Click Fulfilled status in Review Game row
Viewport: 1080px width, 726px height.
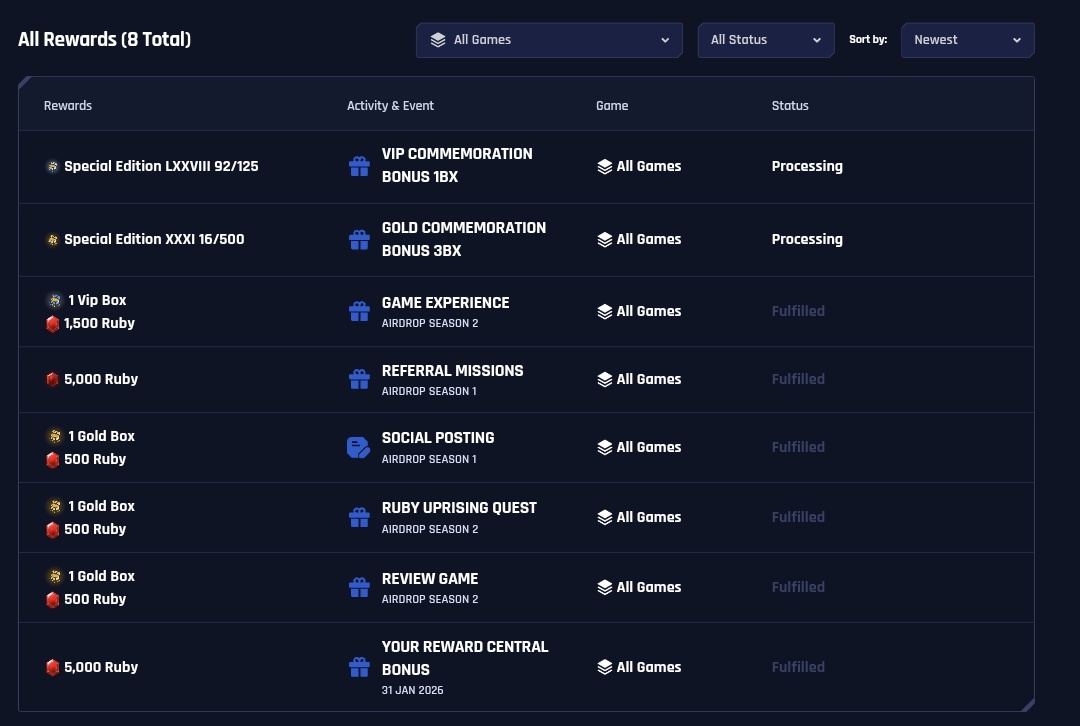(x=798, y=588)
